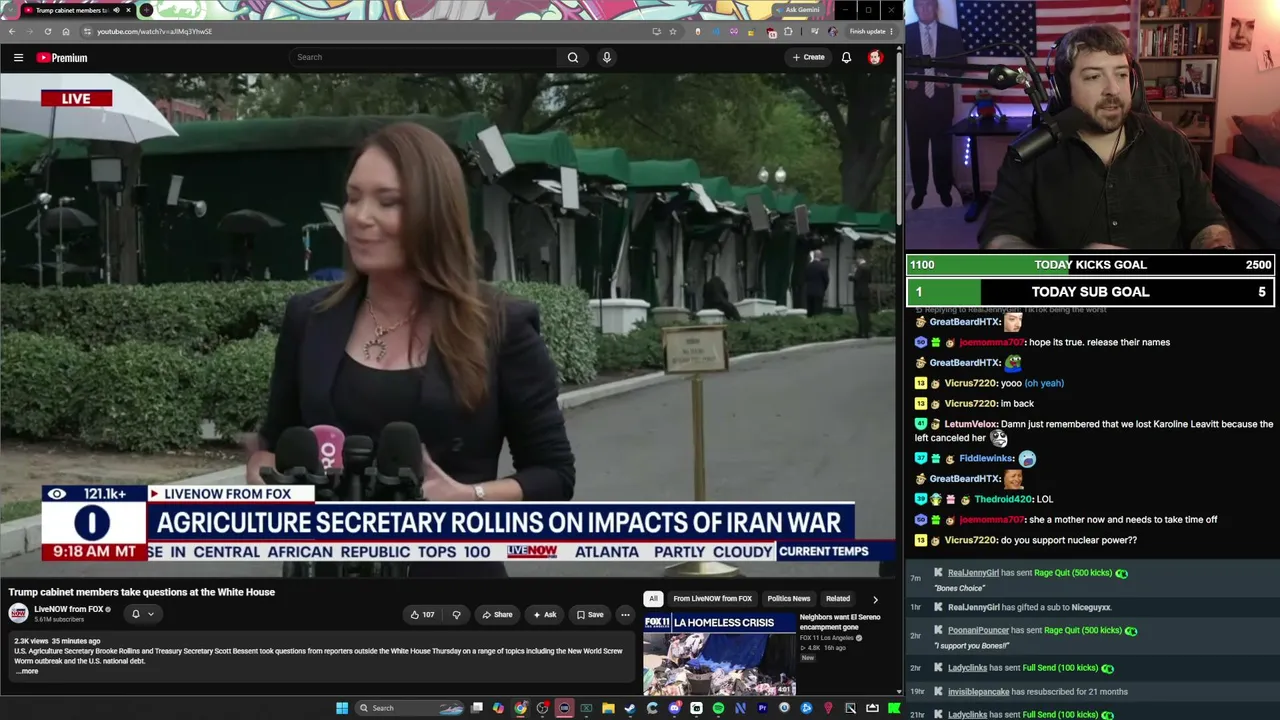Dislike the video with thumbs down
Screen dimensions: 1280x720
point(456,614)
